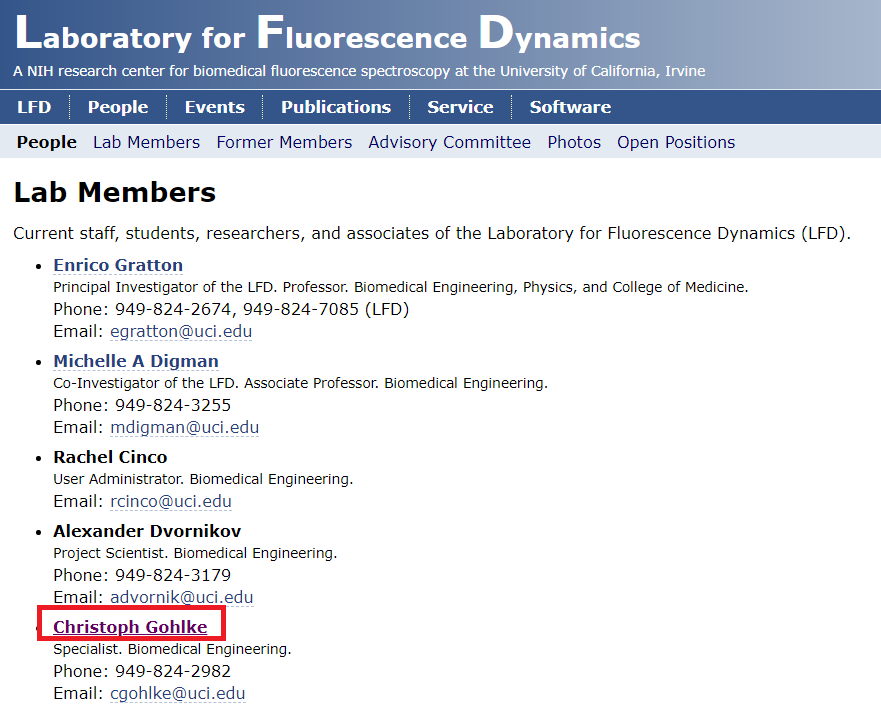Open the LFD main menu item
The image size is (881, 705).
pos(34,107)
